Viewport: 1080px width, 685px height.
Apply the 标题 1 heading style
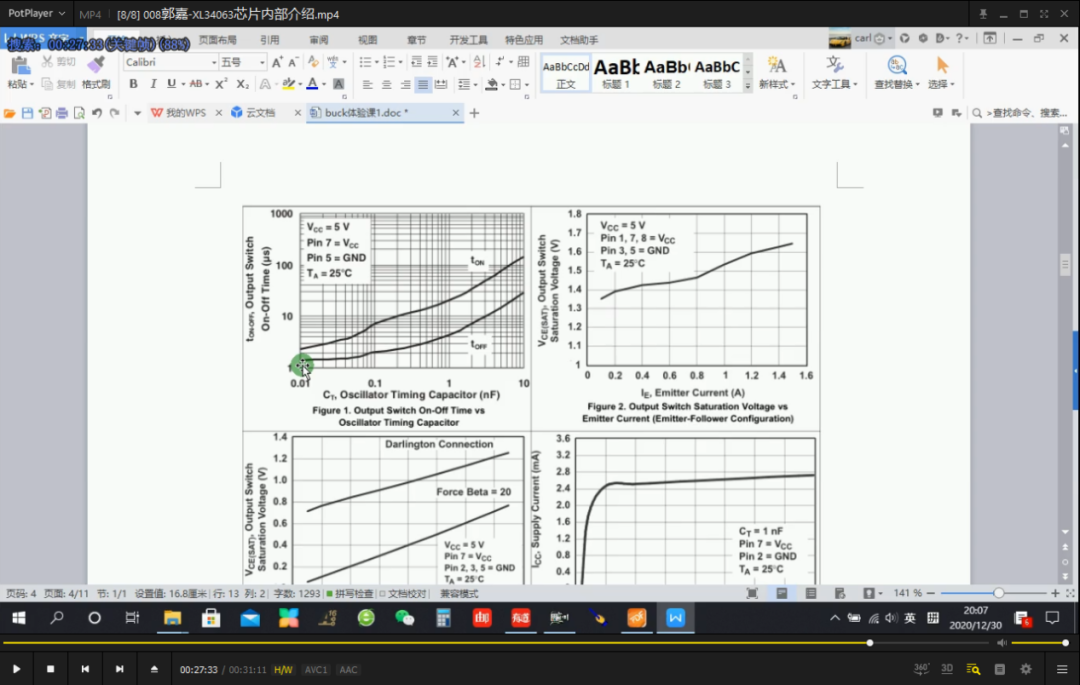tap(616, 73)
